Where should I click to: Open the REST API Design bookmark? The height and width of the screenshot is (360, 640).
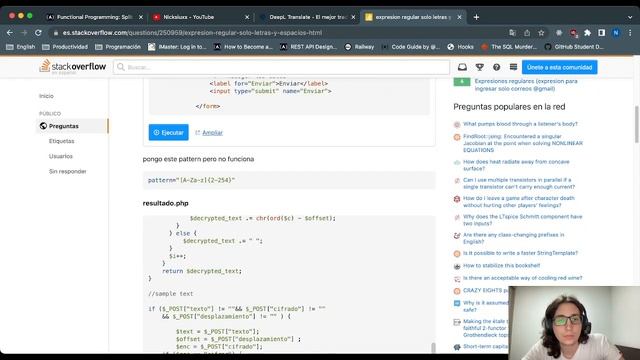click(309, 47)
